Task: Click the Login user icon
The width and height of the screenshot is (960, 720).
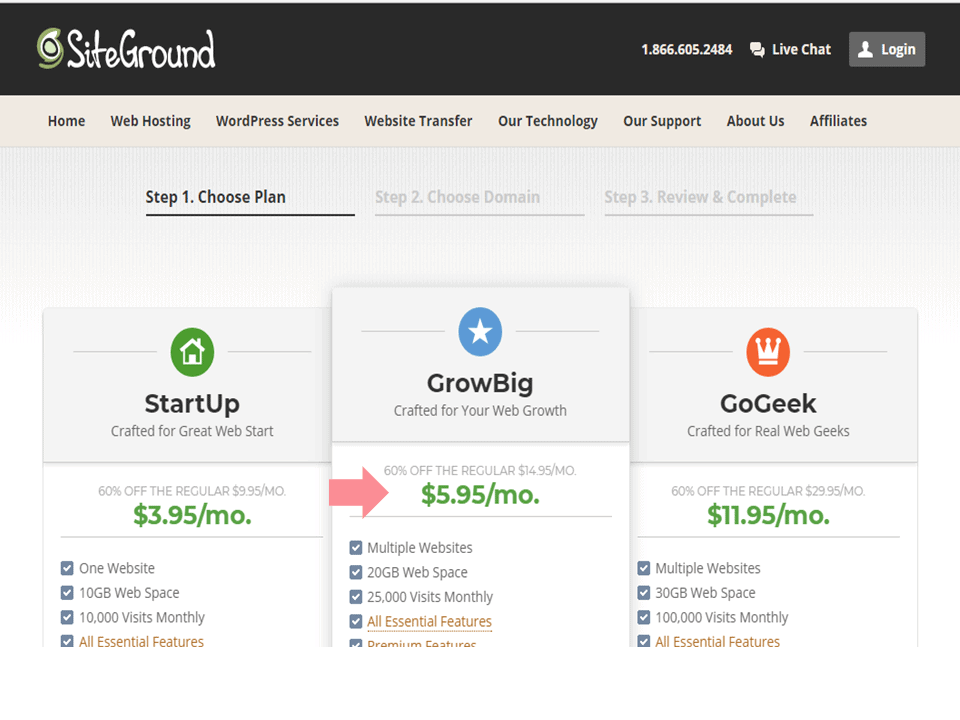Action: coord(865,50)
